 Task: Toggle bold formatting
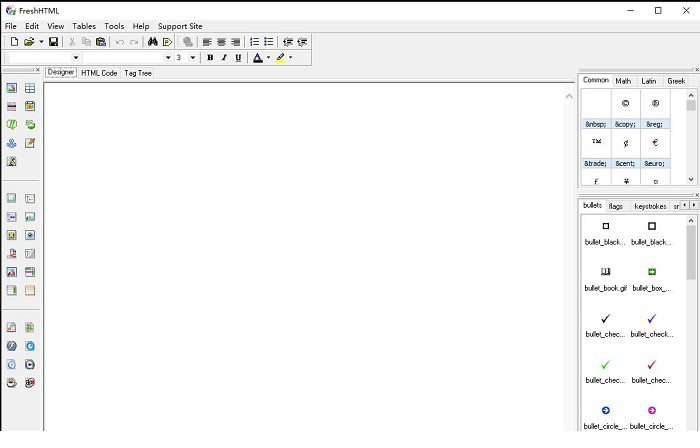coord(210,58)
